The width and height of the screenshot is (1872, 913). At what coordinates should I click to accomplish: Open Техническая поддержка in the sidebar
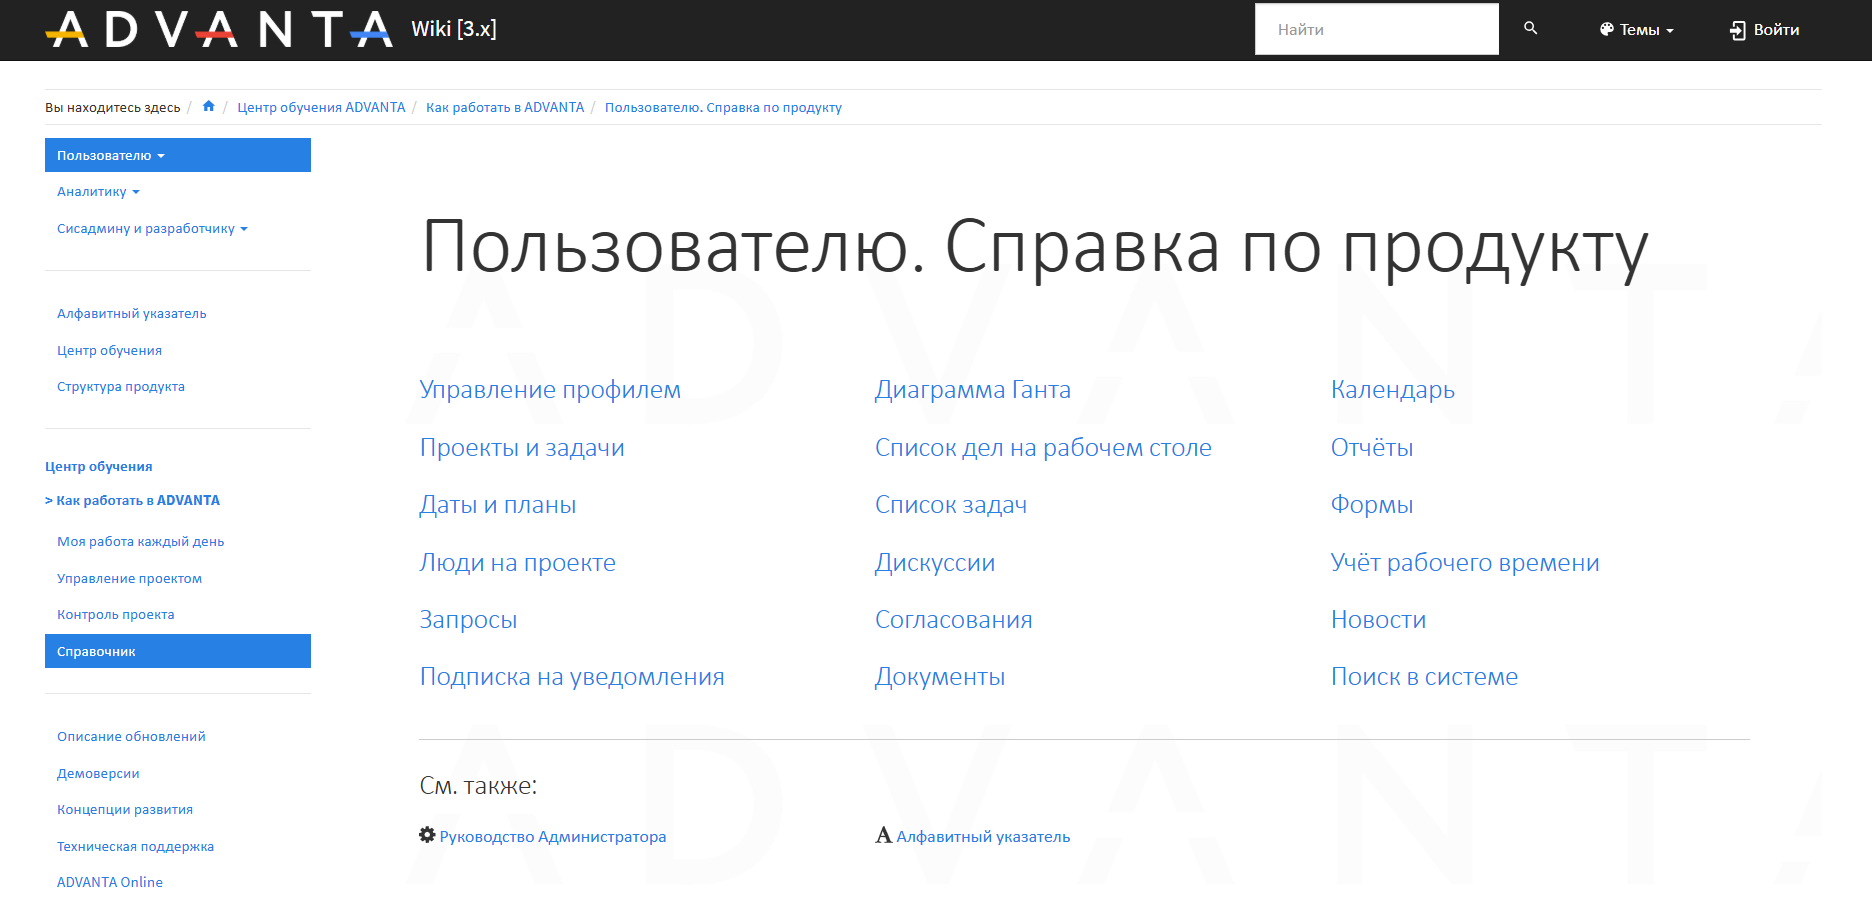pos(135,847)
